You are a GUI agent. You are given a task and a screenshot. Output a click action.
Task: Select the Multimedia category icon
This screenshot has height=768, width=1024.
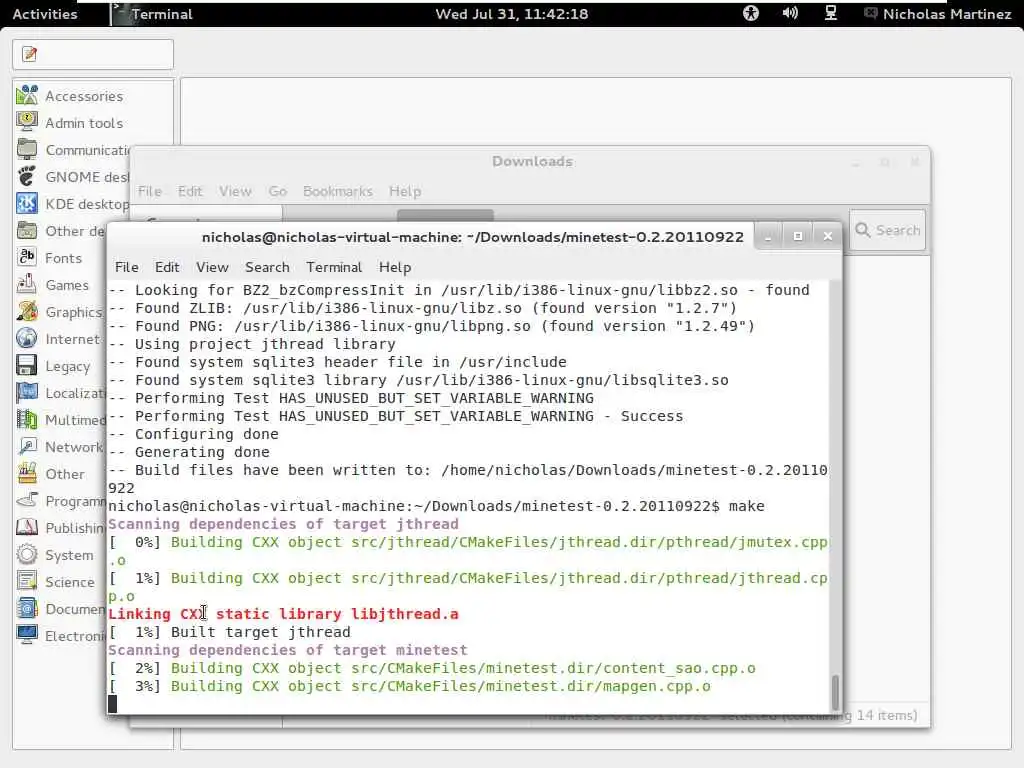[x=27, y=419]
